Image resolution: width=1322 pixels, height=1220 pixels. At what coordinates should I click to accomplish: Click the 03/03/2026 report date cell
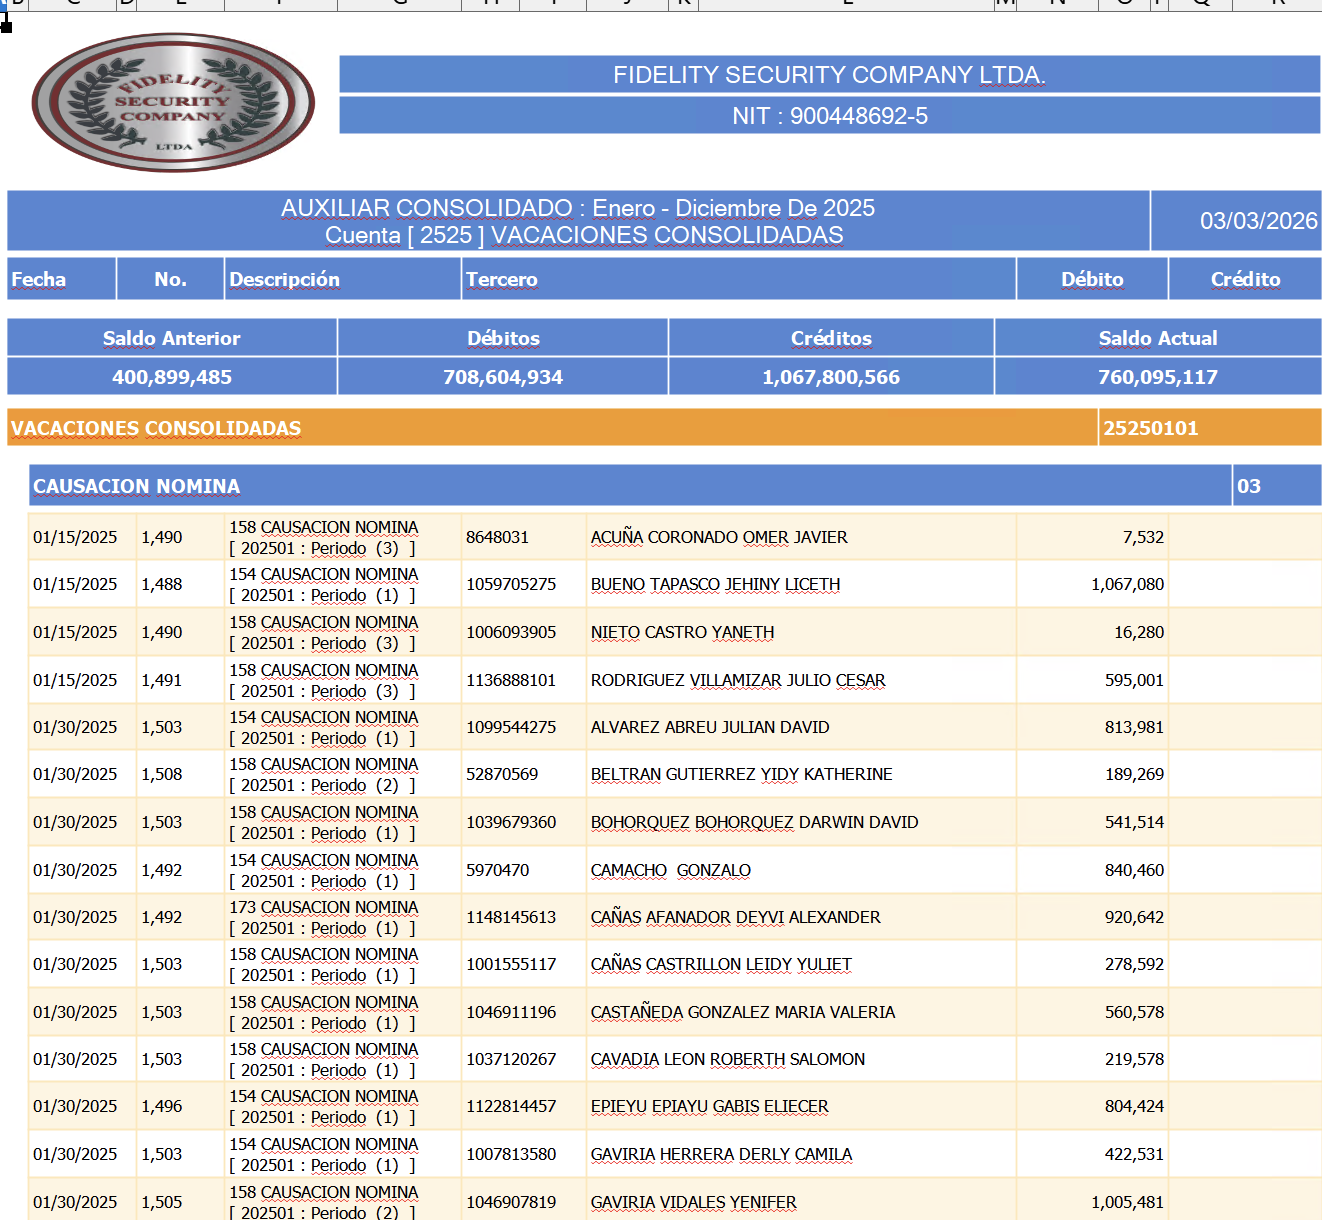click(1236, 221)
